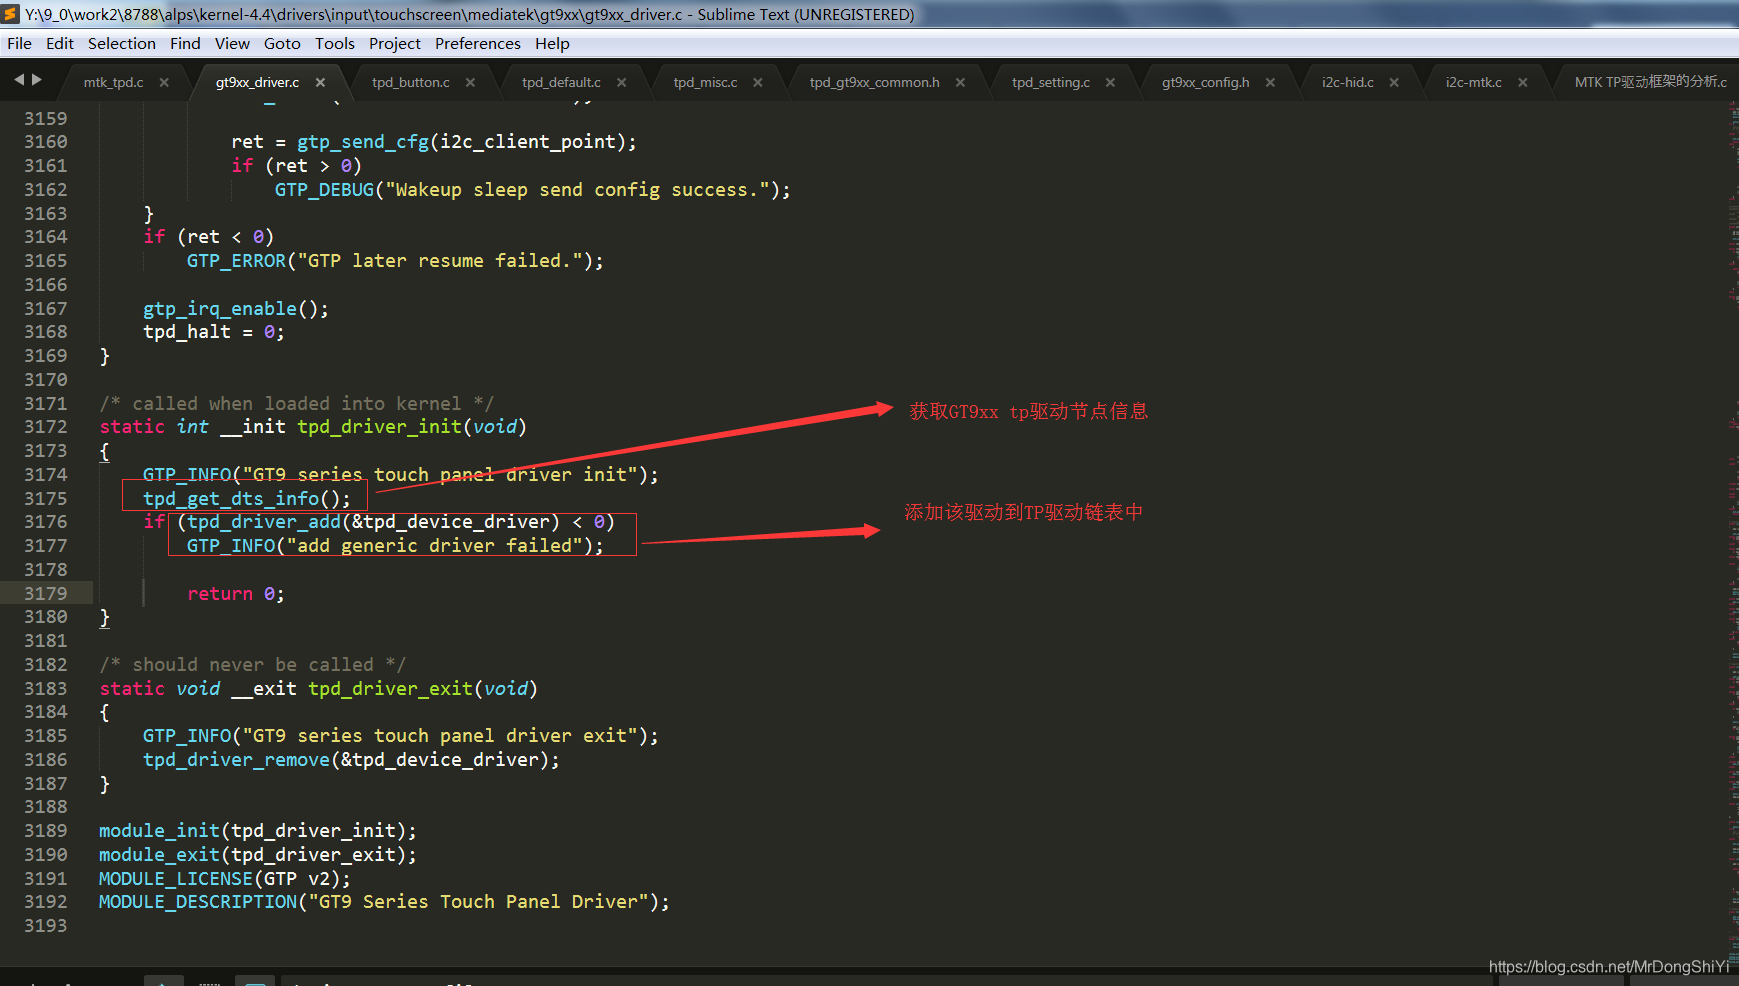Click the tpd_driver_init function name
Viewport: 1739px width, 986px height.
tap(379, 426)
